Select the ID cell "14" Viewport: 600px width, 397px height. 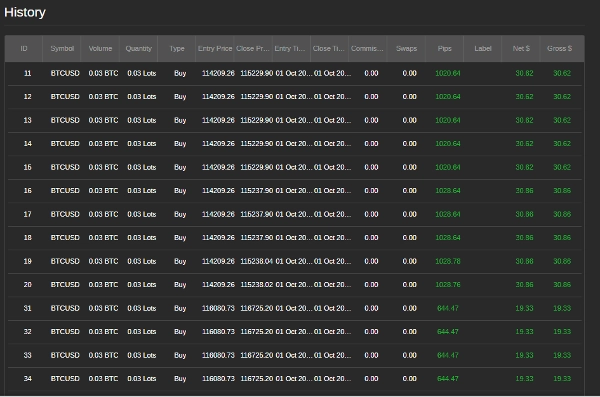[x=28, y=144]
